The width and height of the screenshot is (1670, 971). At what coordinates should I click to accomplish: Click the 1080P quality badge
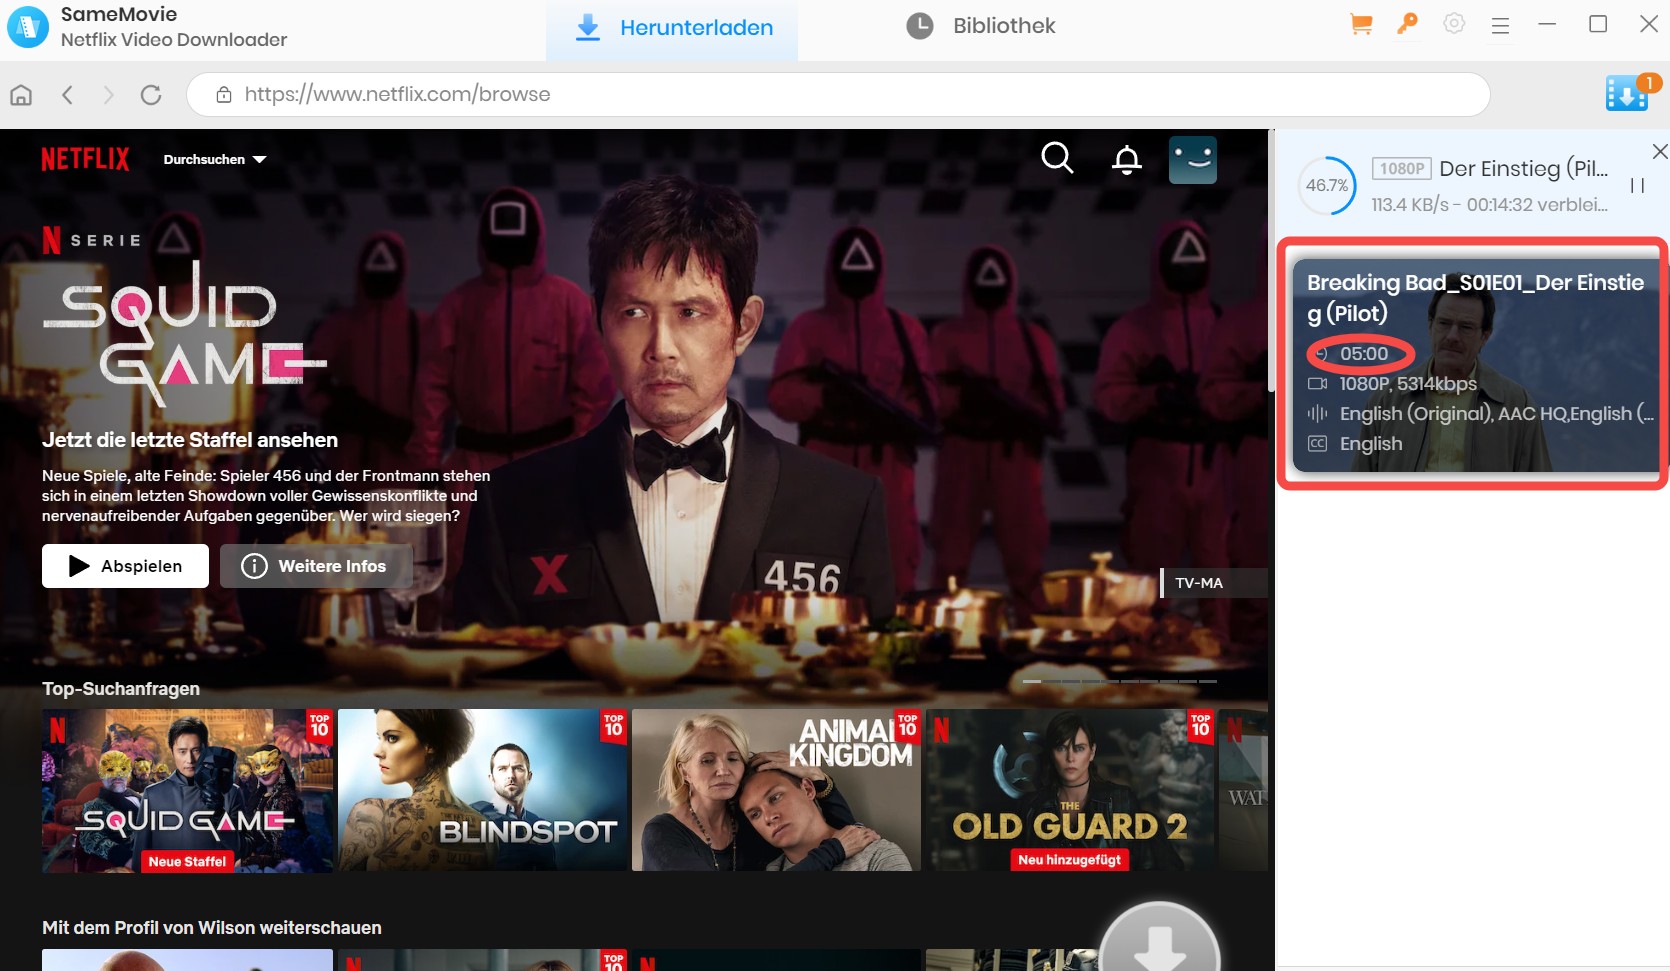click(x=1402, y=169)
